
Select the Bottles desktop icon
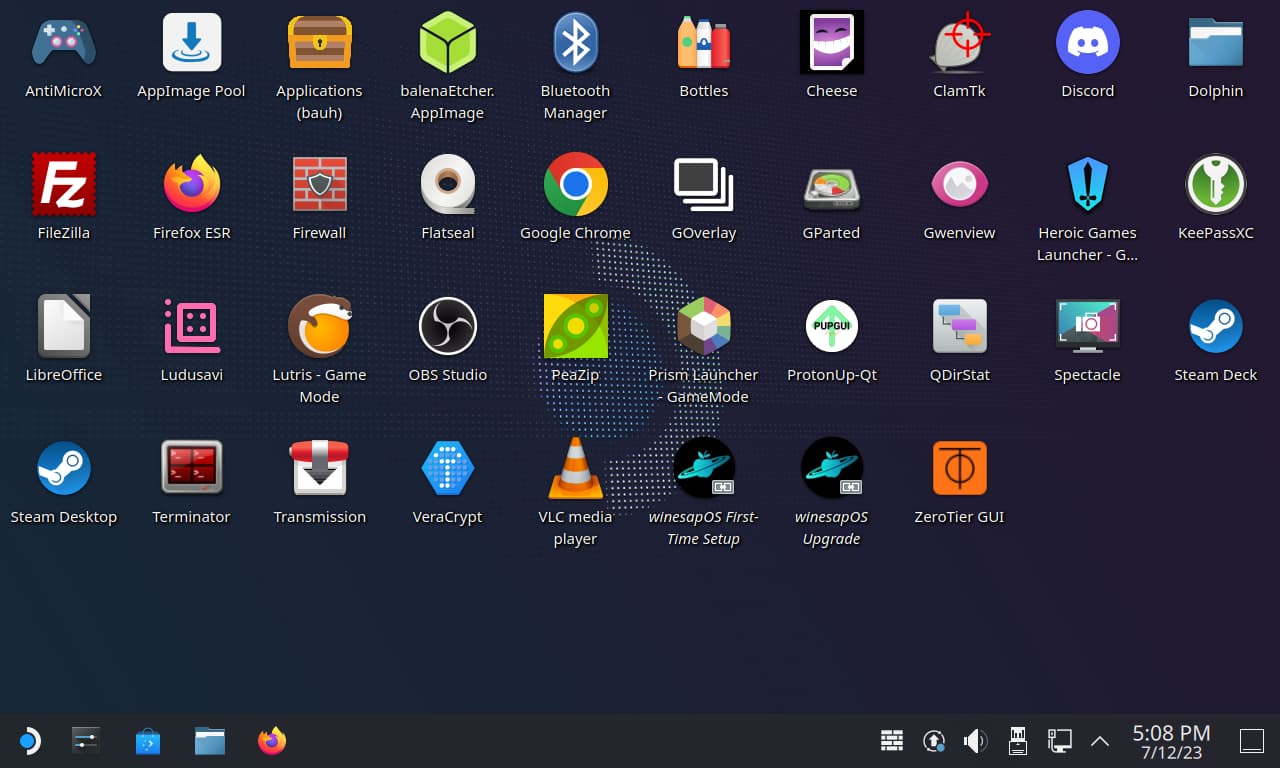703,43
